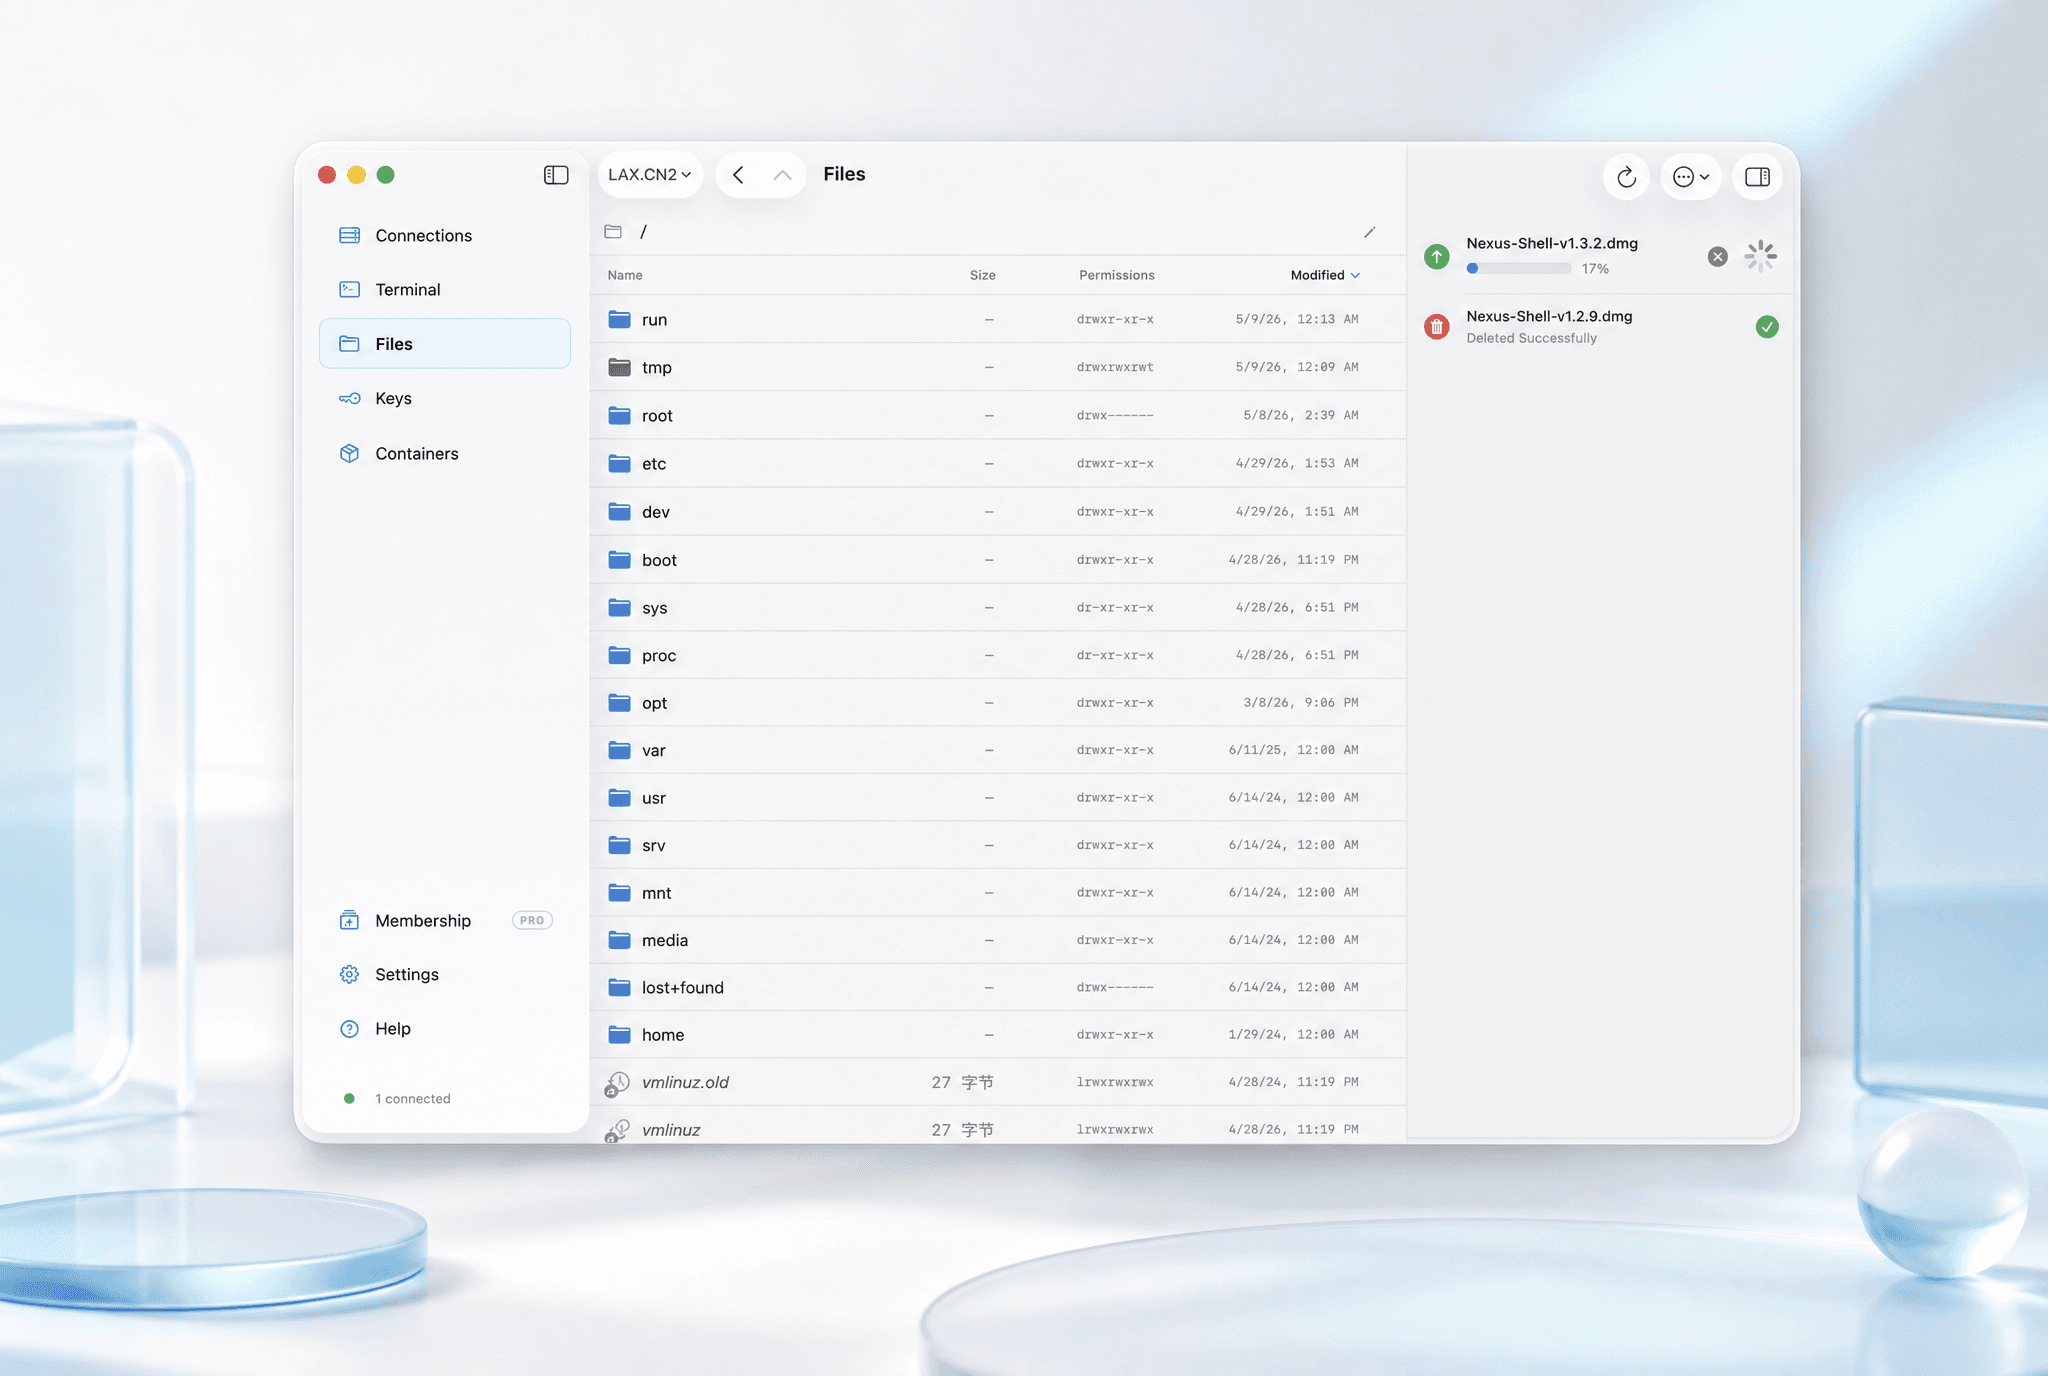The width and height of the screenshot is (2048, 1376).
Task: Click the refresh files icon
Action: click(x=1626, y=177)
